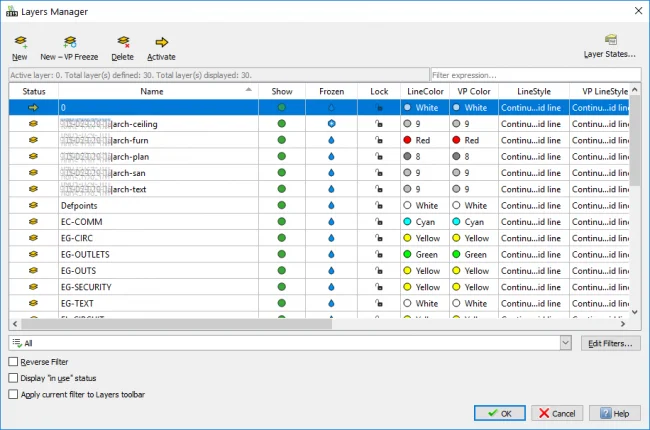Click the LineColor column header
This screenshot has height=430, width=650.
pyautogui.click(x=424, y=91)
